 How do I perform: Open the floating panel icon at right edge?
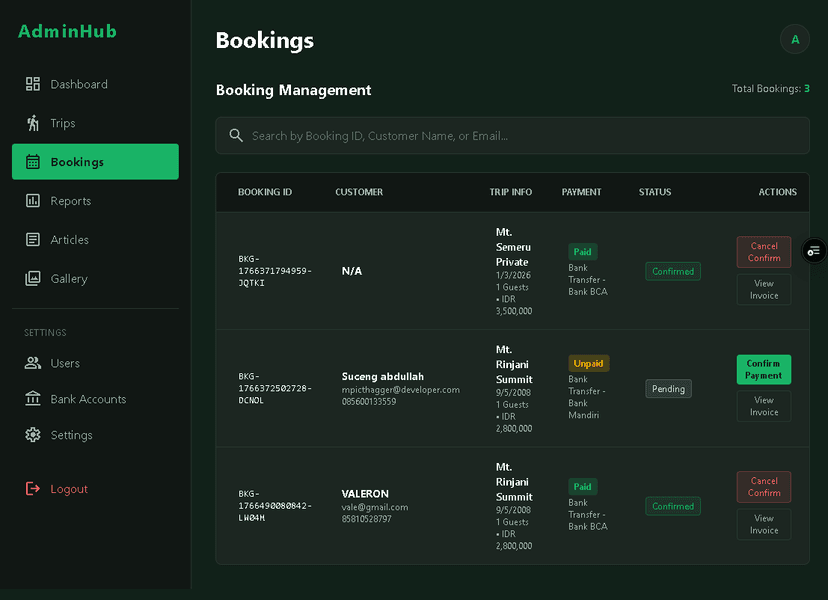coord(814,250)
